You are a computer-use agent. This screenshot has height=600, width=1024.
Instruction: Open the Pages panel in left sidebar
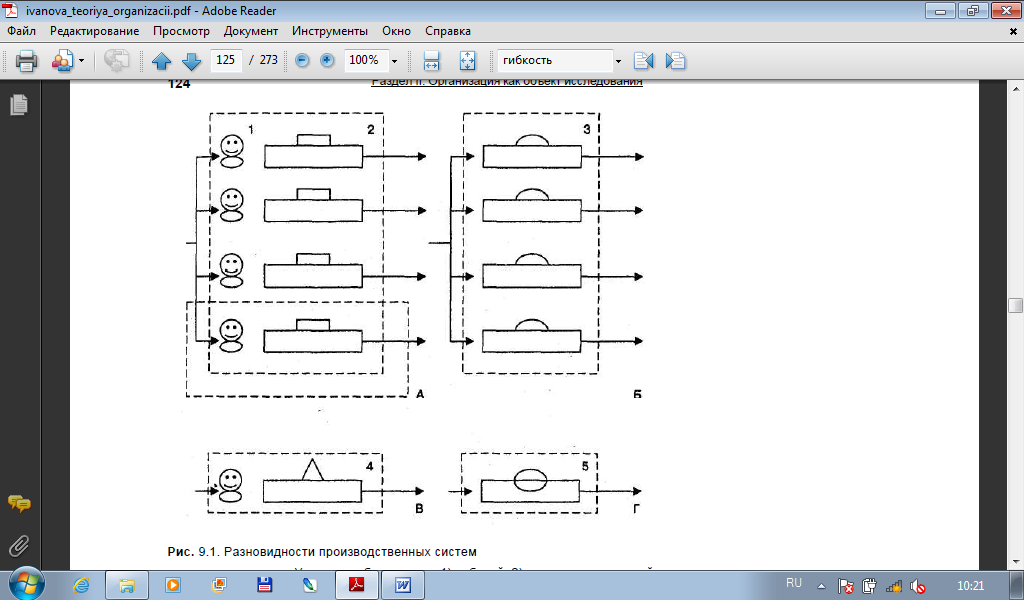click(20, 104)
